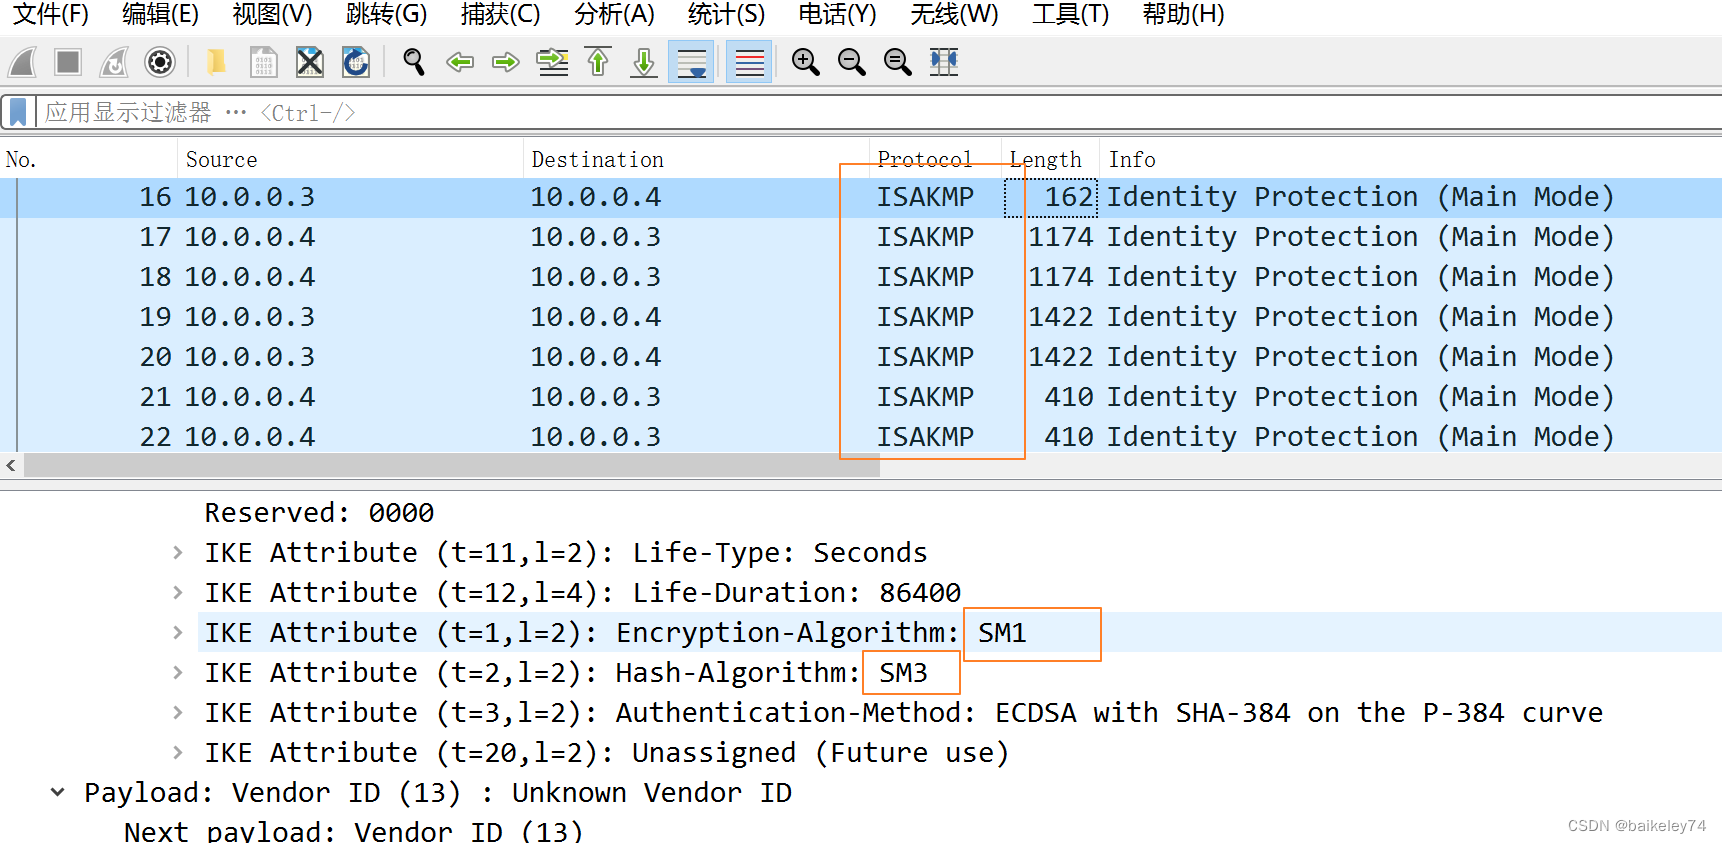
Task: Open the 电话(Y) menu
Action: coord(837,15)
